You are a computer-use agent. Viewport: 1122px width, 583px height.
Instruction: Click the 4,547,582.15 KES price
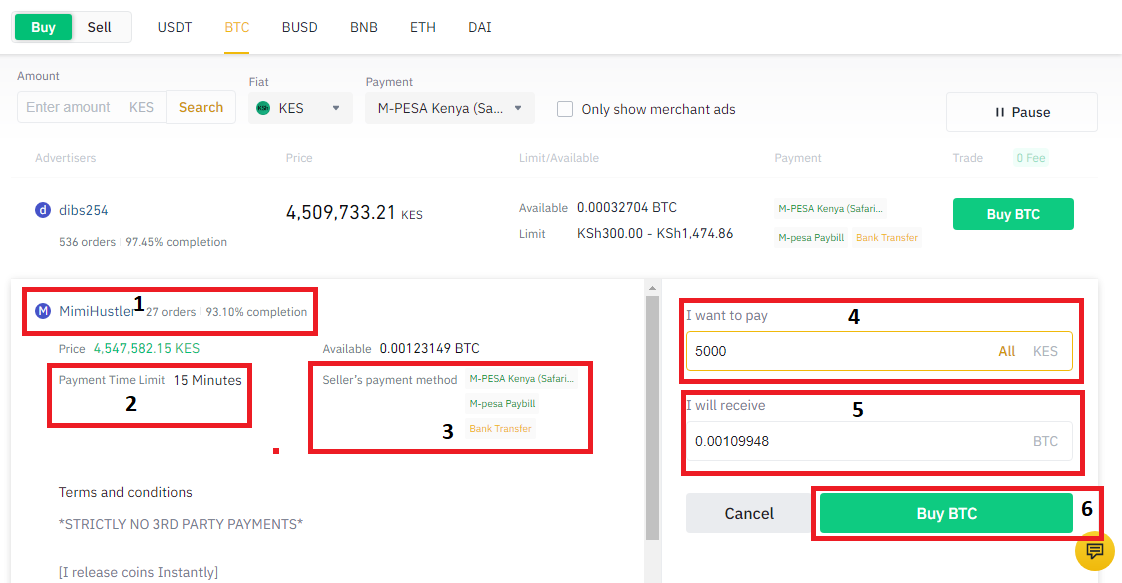point(147,348)
